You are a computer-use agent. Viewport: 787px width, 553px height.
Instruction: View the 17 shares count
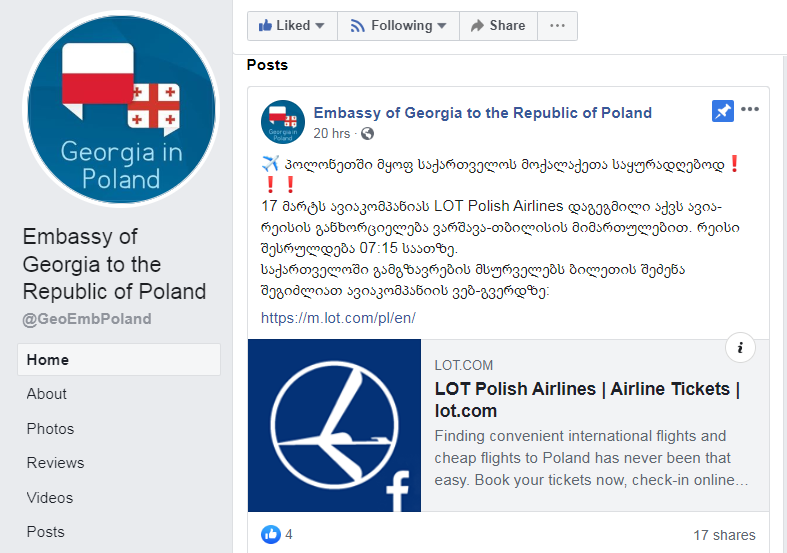[724, 535]
